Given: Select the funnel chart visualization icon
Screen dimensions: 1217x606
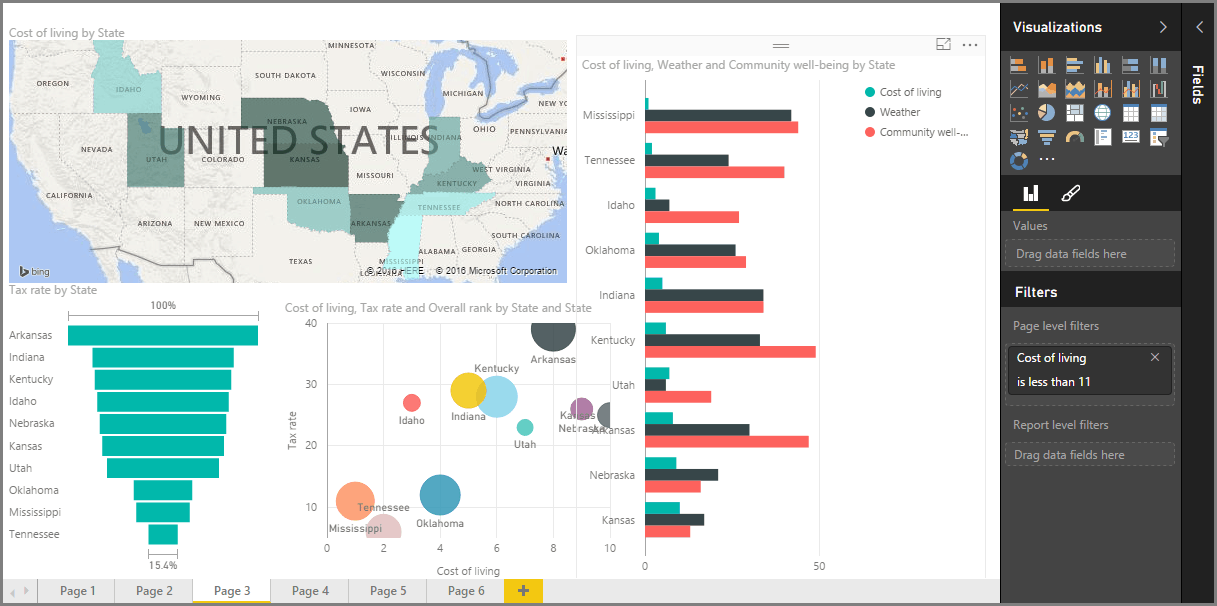Looking at the screenshot, I should pyautogui.click(x=1047, y=137).
